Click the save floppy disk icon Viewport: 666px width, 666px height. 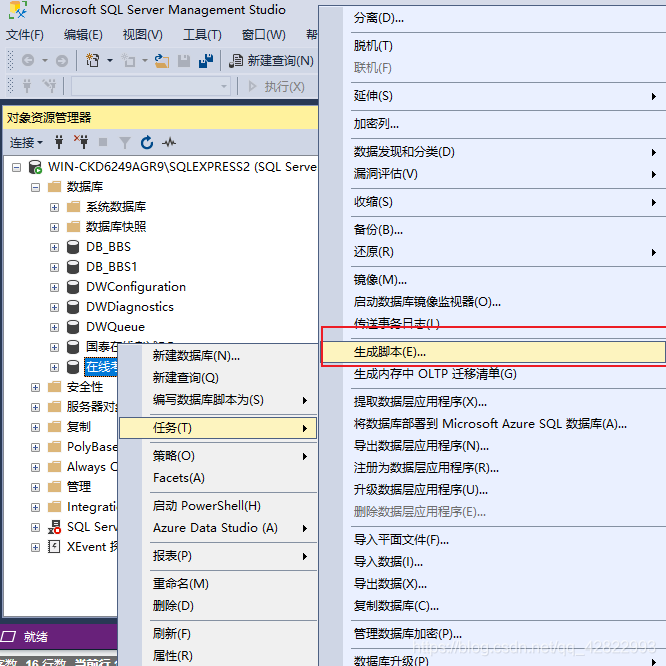coord(184,61)
